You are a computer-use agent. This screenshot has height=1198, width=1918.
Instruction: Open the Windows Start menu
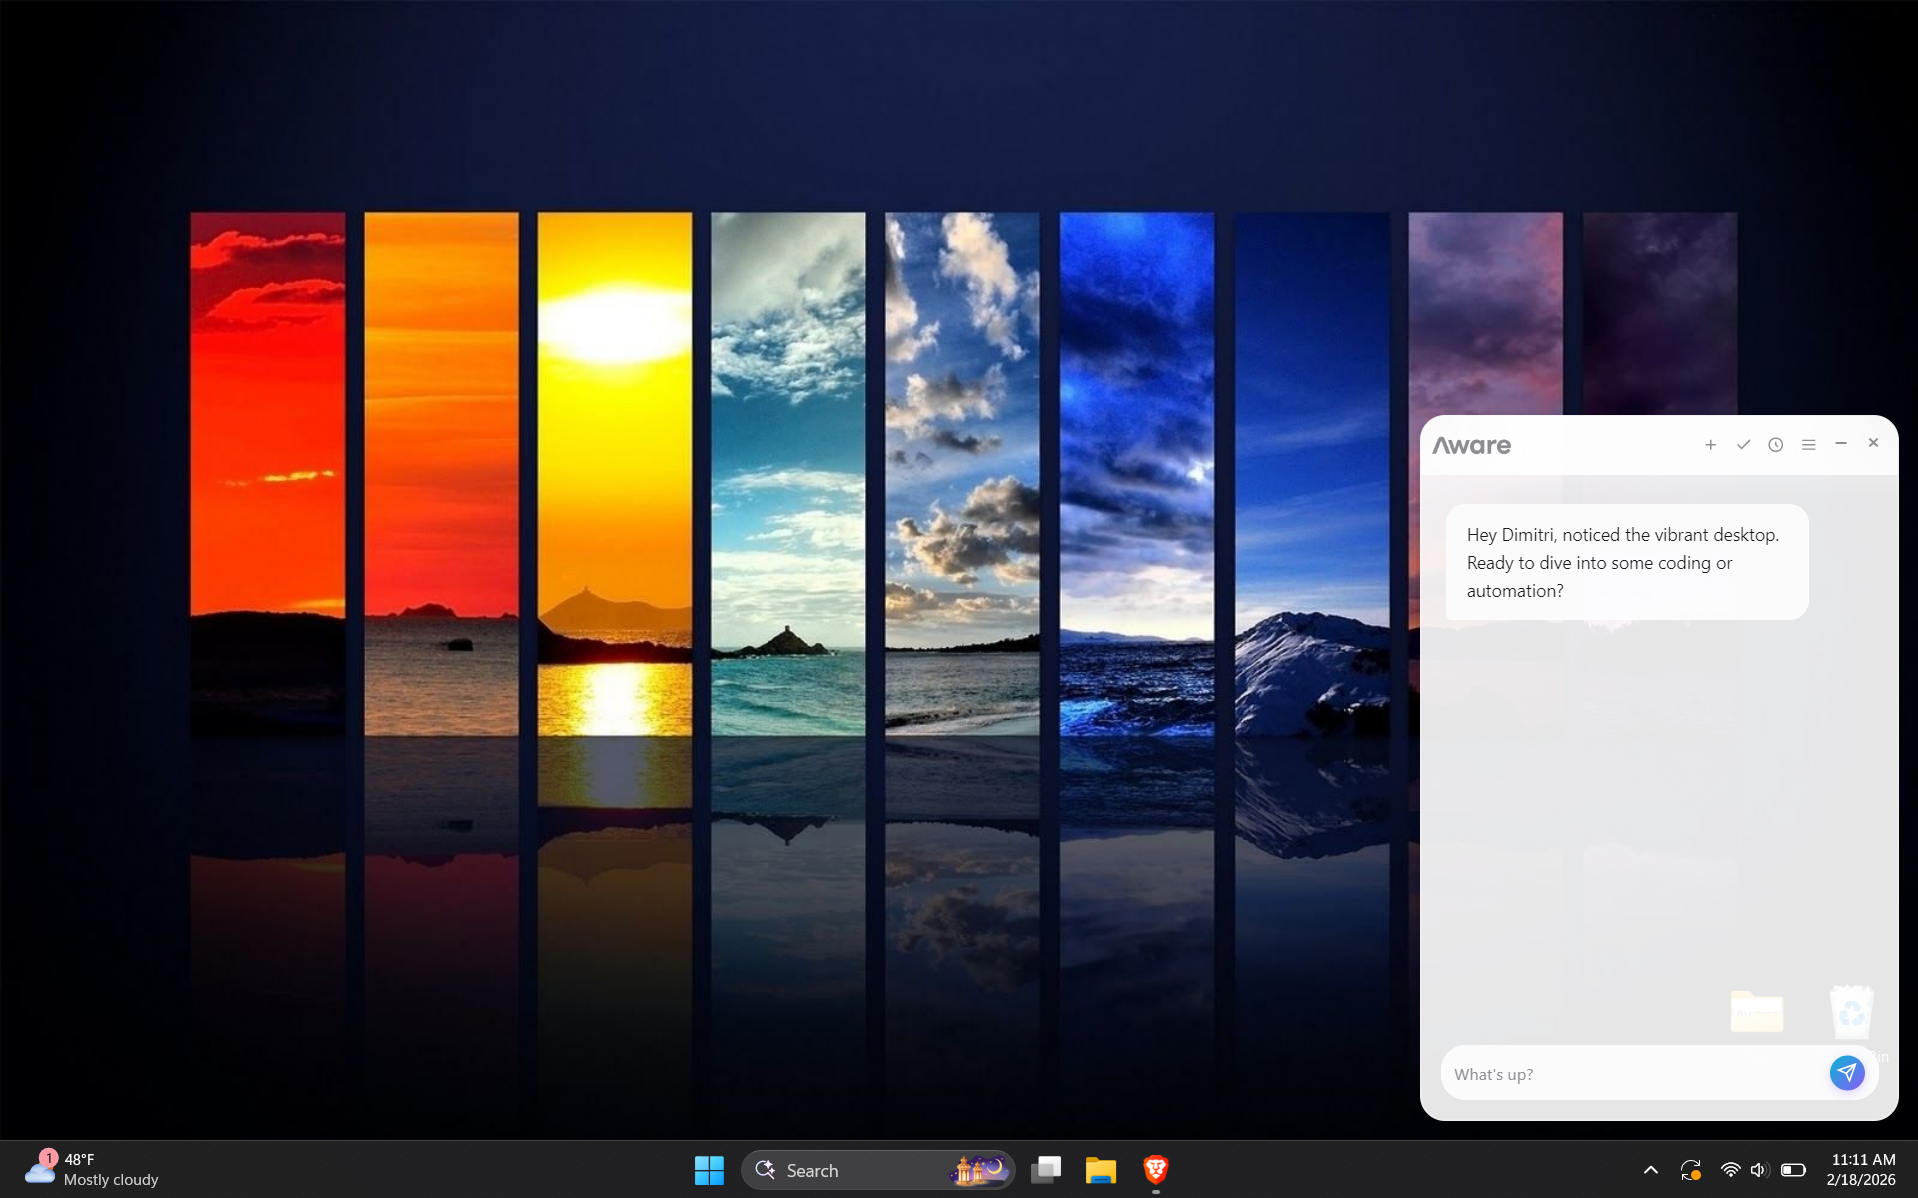point(709,1170)
